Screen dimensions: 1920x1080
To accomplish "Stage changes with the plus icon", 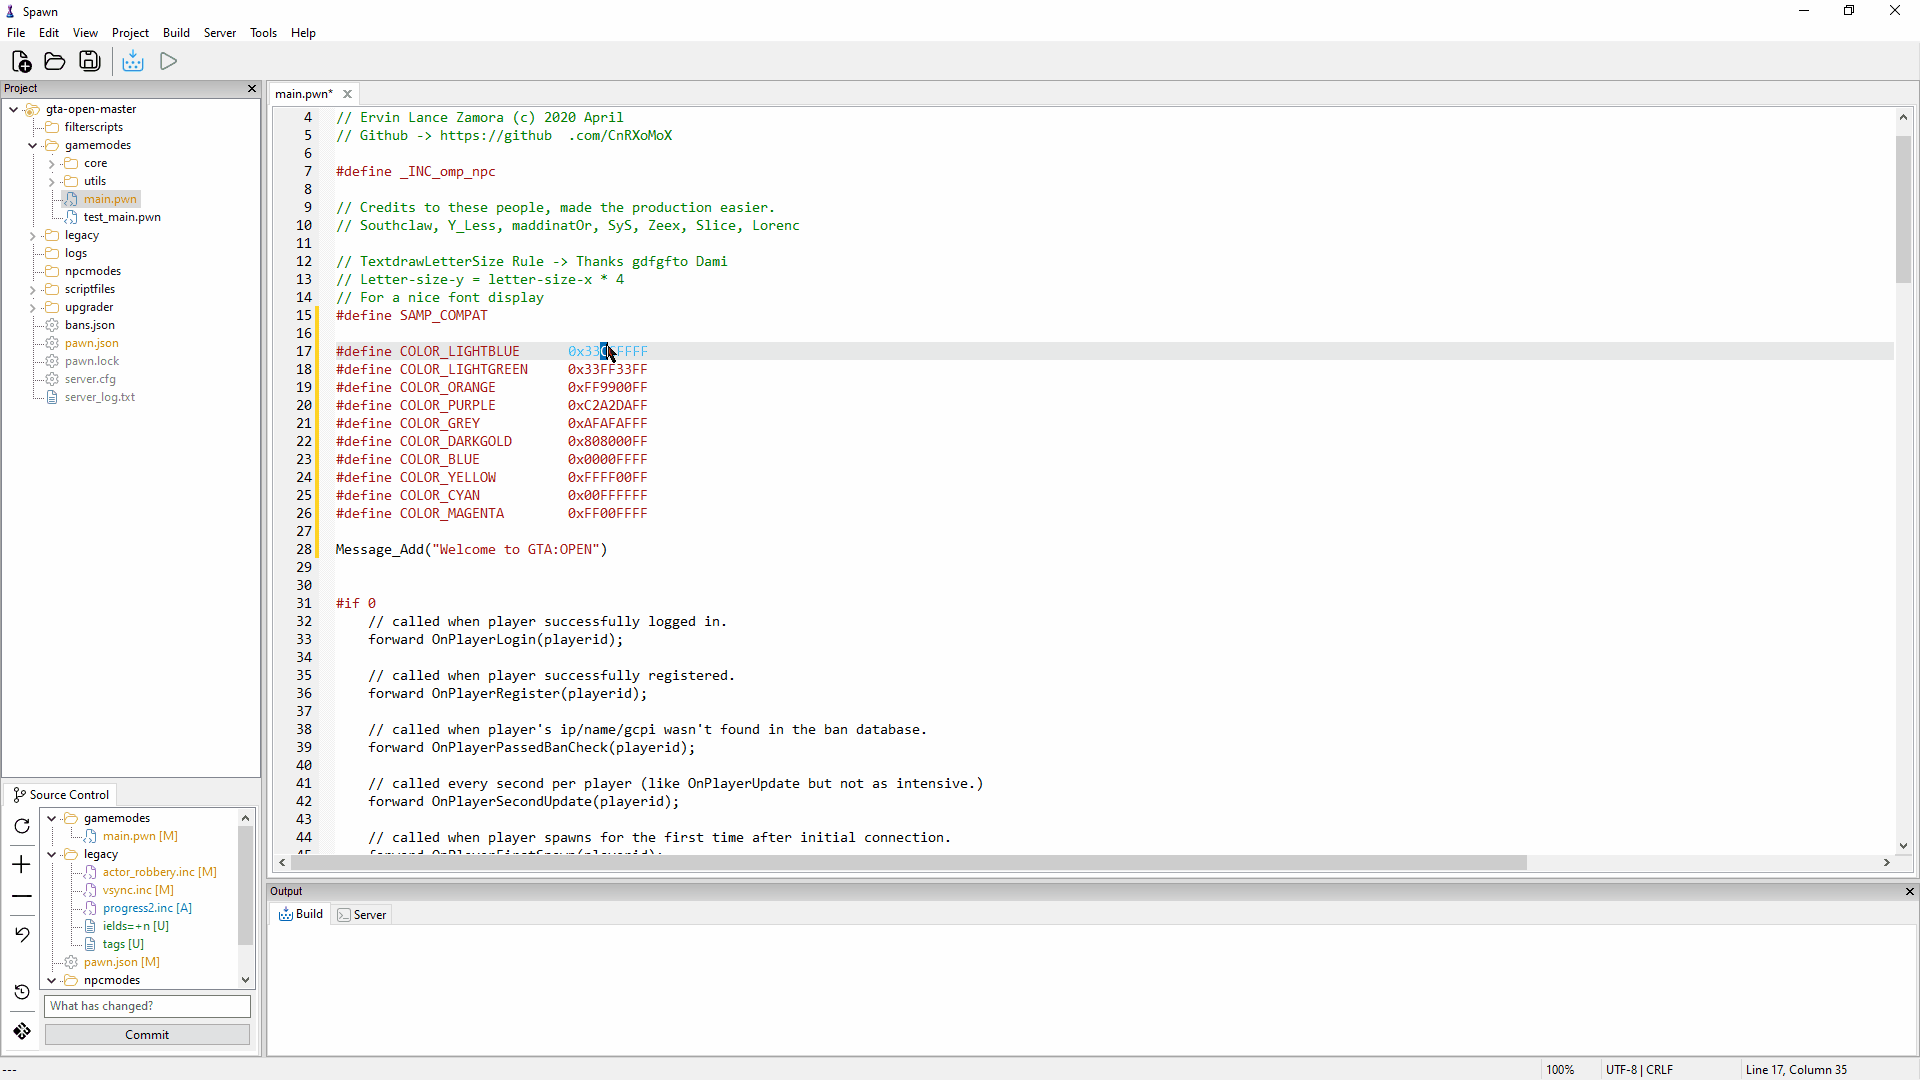I will [22, 864].
